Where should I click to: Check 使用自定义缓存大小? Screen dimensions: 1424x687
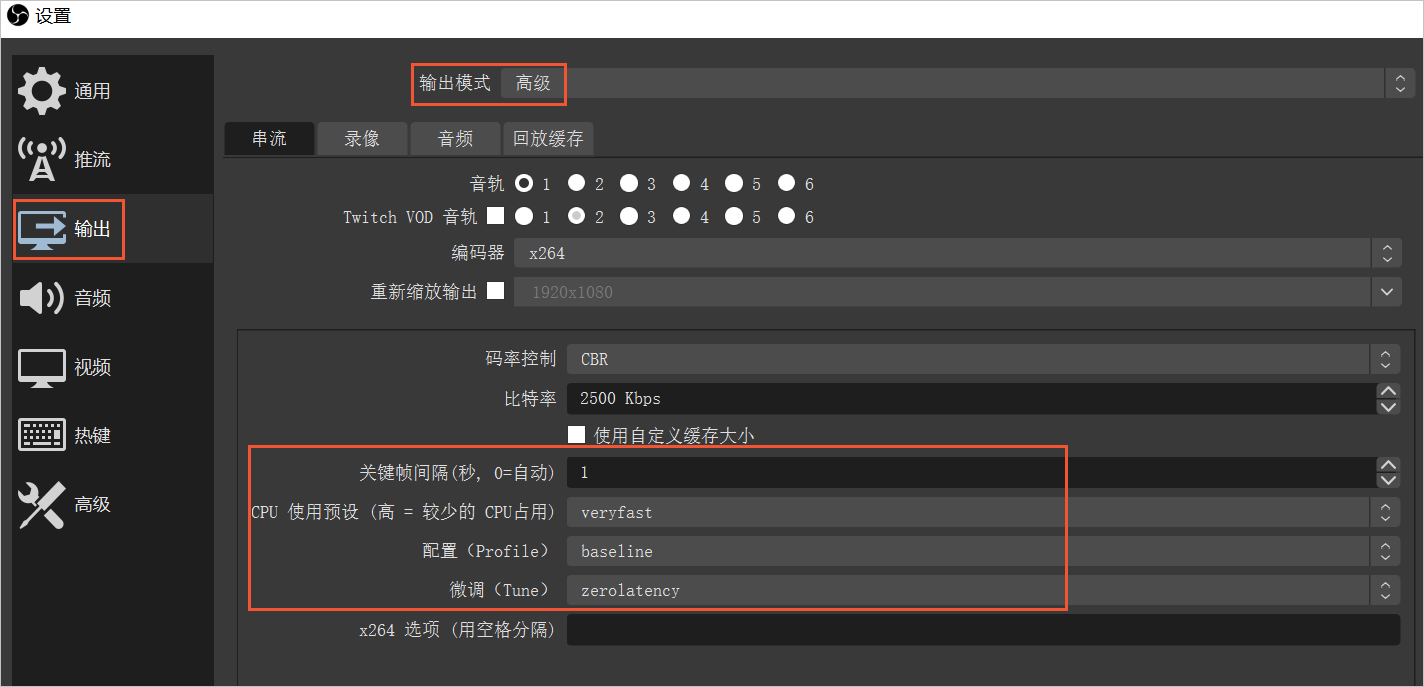pyautogui.click(x=576, y=435)
